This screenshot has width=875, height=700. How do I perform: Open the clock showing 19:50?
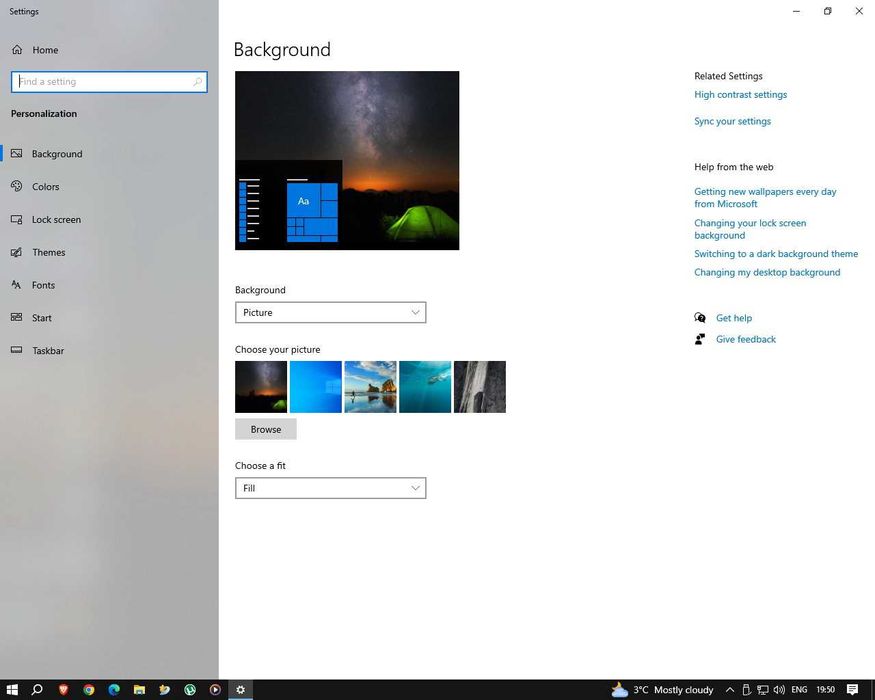pyautogui.click(x=825, y=690)
